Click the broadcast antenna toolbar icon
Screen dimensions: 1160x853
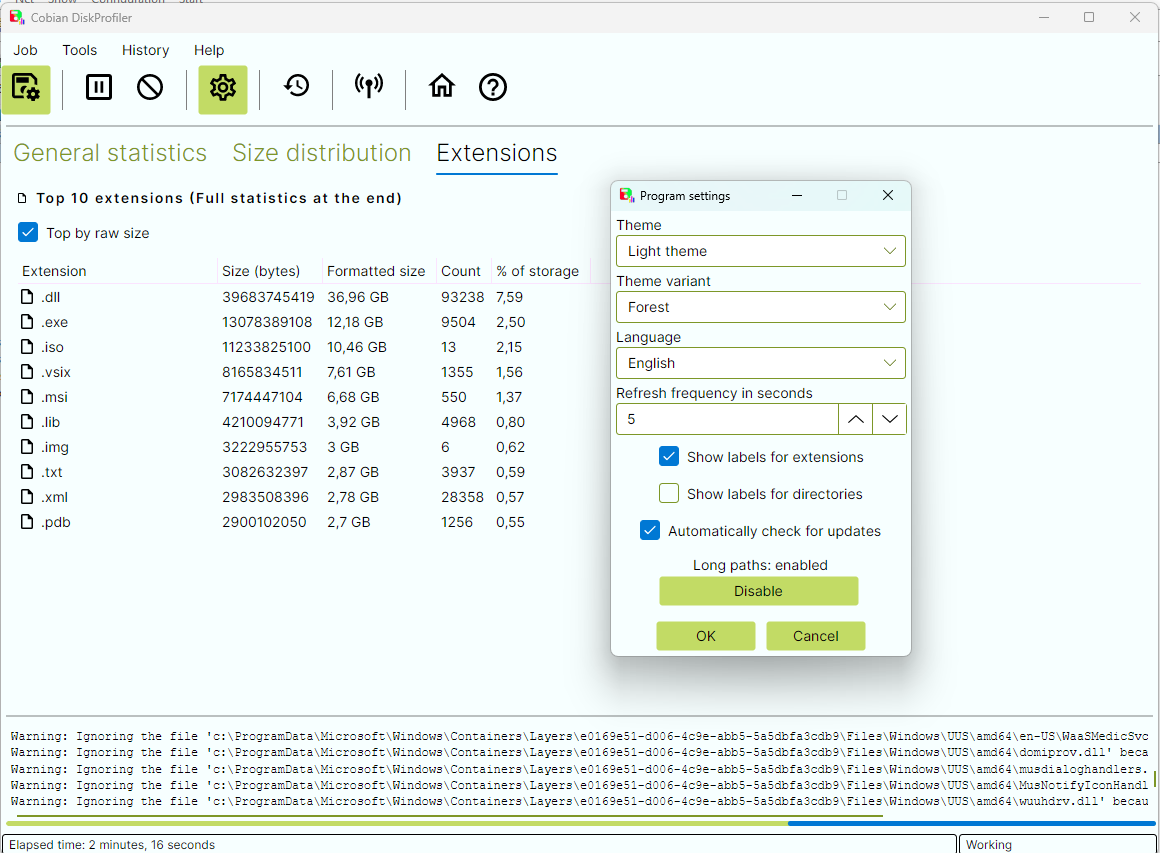click(x=369, y=87)
